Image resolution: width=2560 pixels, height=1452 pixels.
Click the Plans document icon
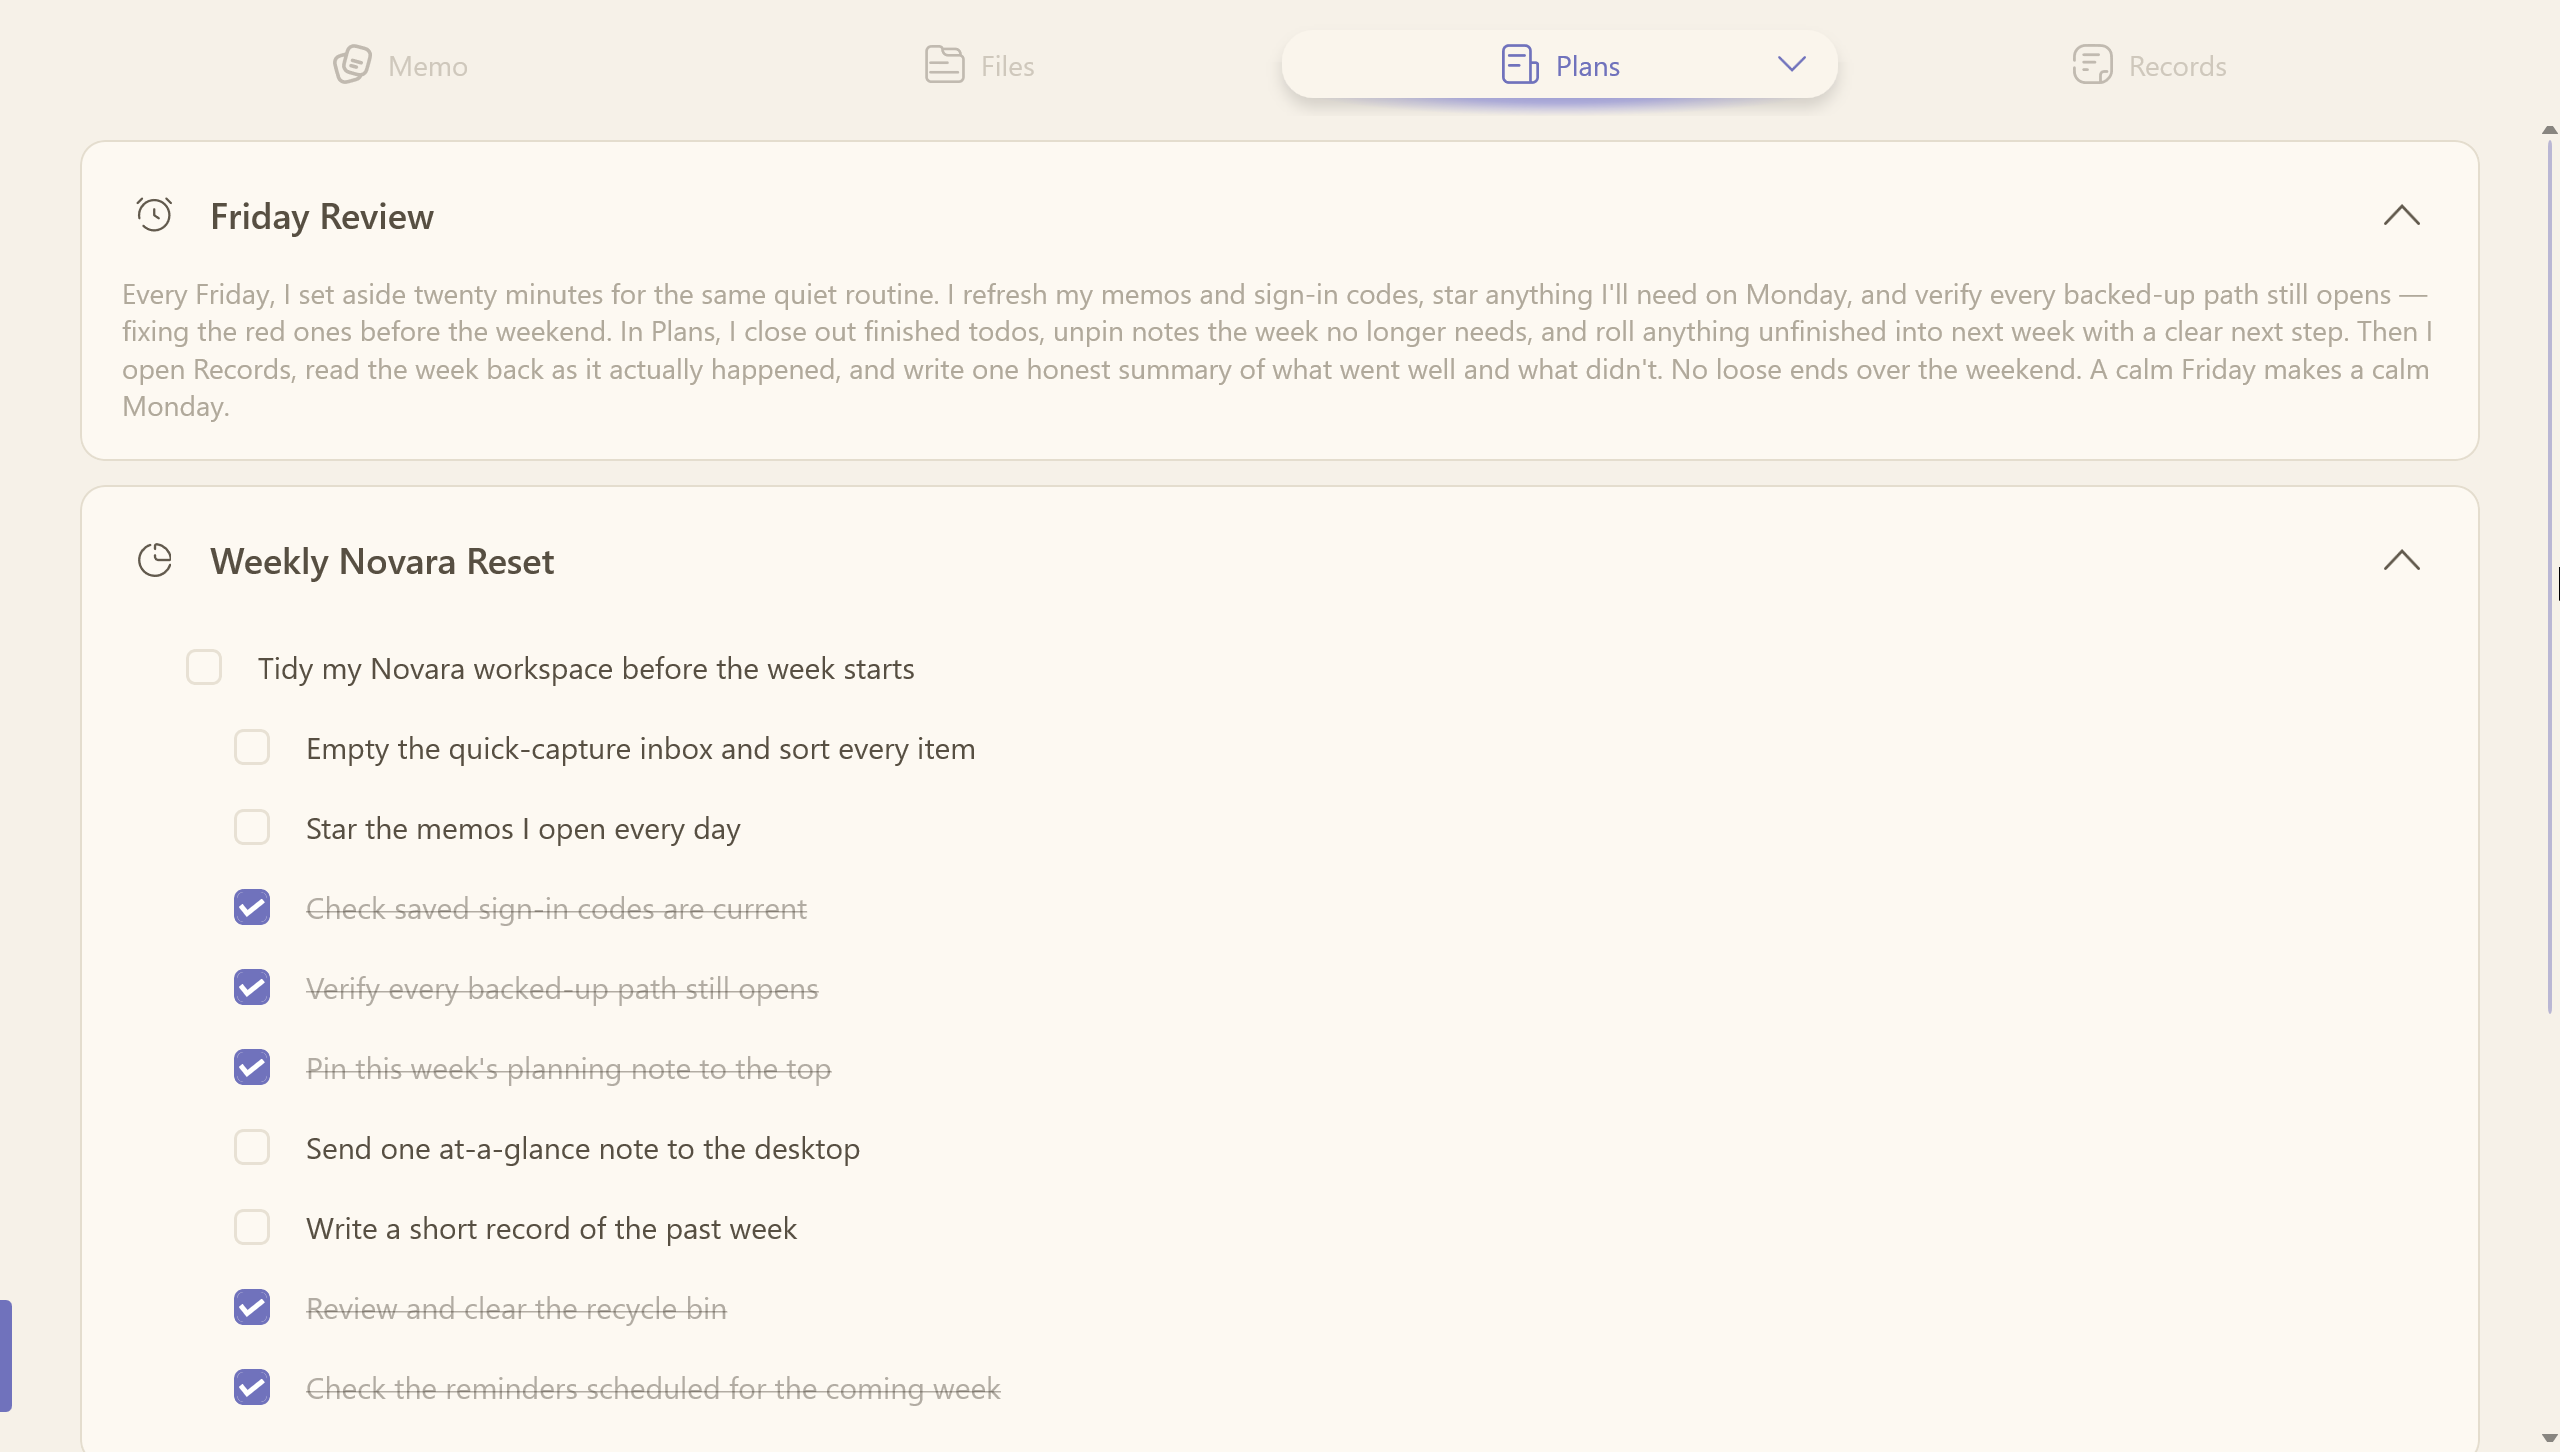[x=1520, y=65]
